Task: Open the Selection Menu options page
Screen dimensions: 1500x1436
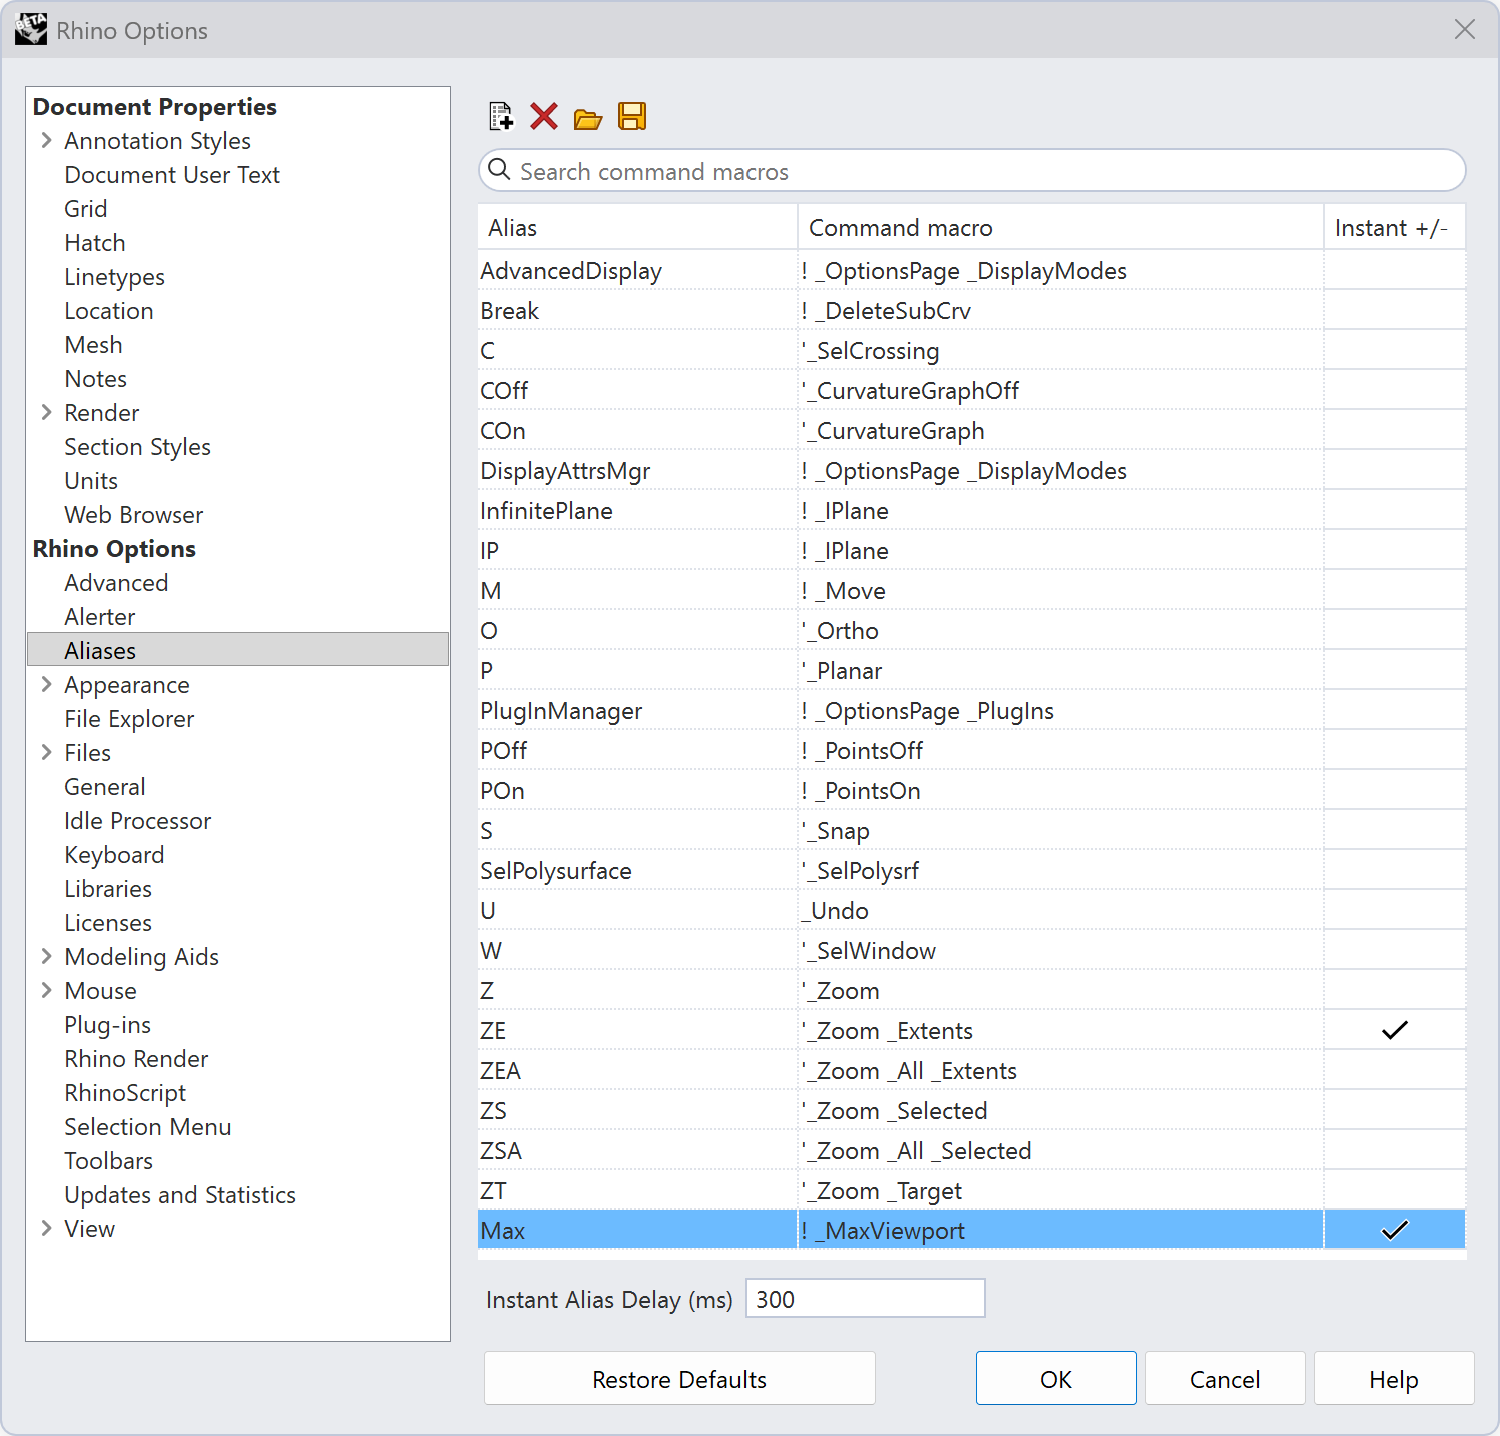Action: click(x=148, y=1127)
